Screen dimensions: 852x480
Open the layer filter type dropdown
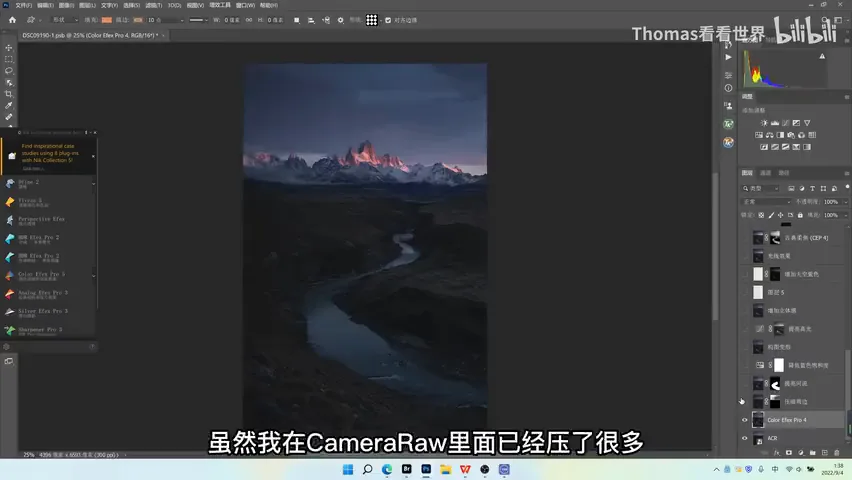pyautogui.click(x=761, y=188)
